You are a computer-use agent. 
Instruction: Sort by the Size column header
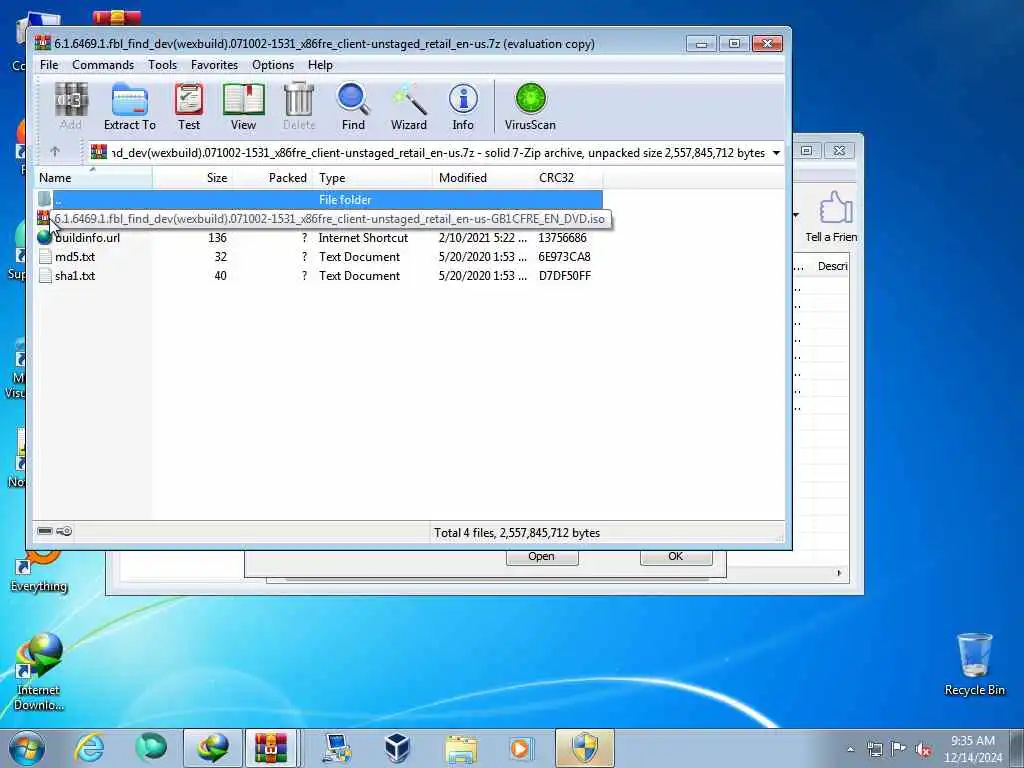[x=193, y=178]
